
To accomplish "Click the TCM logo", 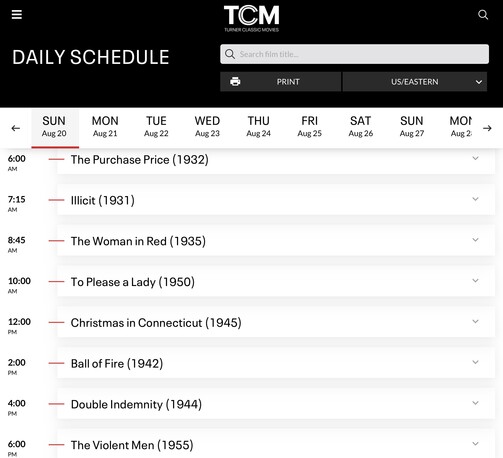I will (x=251, y=19).
